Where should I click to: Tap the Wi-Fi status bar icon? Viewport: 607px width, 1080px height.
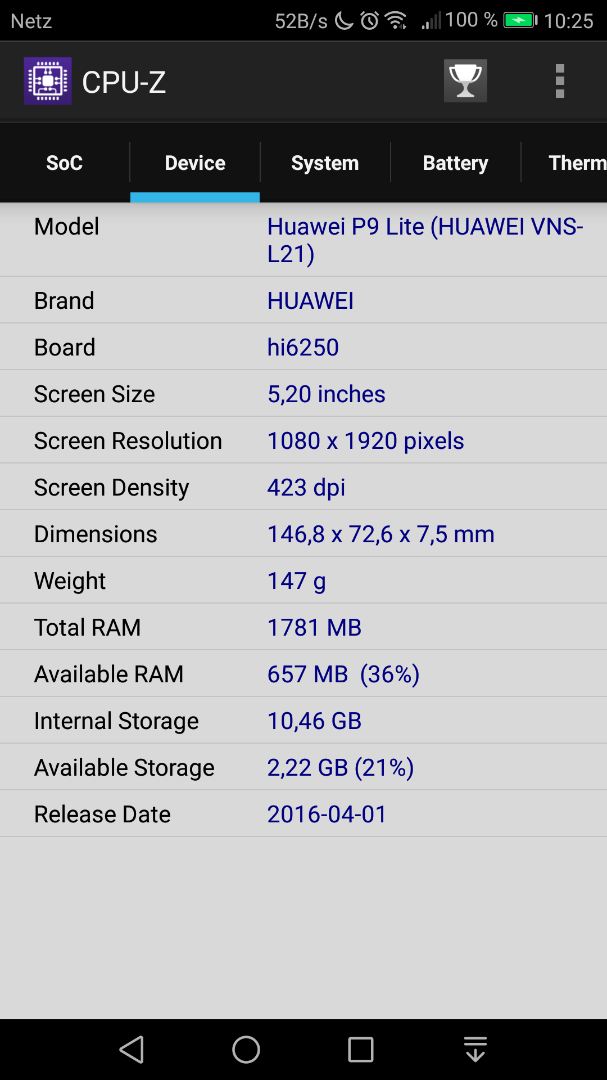pos(396,21)
